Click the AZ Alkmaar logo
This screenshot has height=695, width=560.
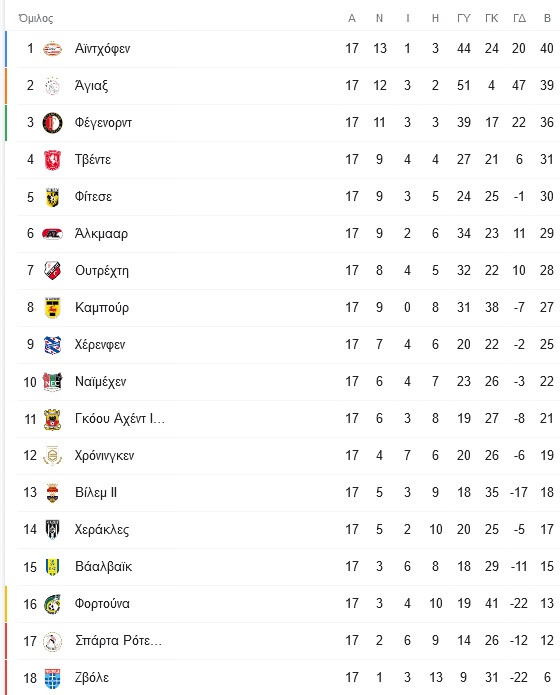click(52, 234)
